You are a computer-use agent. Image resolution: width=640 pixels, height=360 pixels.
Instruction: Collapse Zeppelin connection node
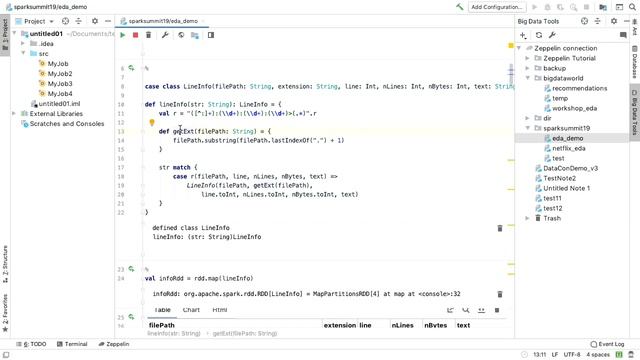point(519,48)
